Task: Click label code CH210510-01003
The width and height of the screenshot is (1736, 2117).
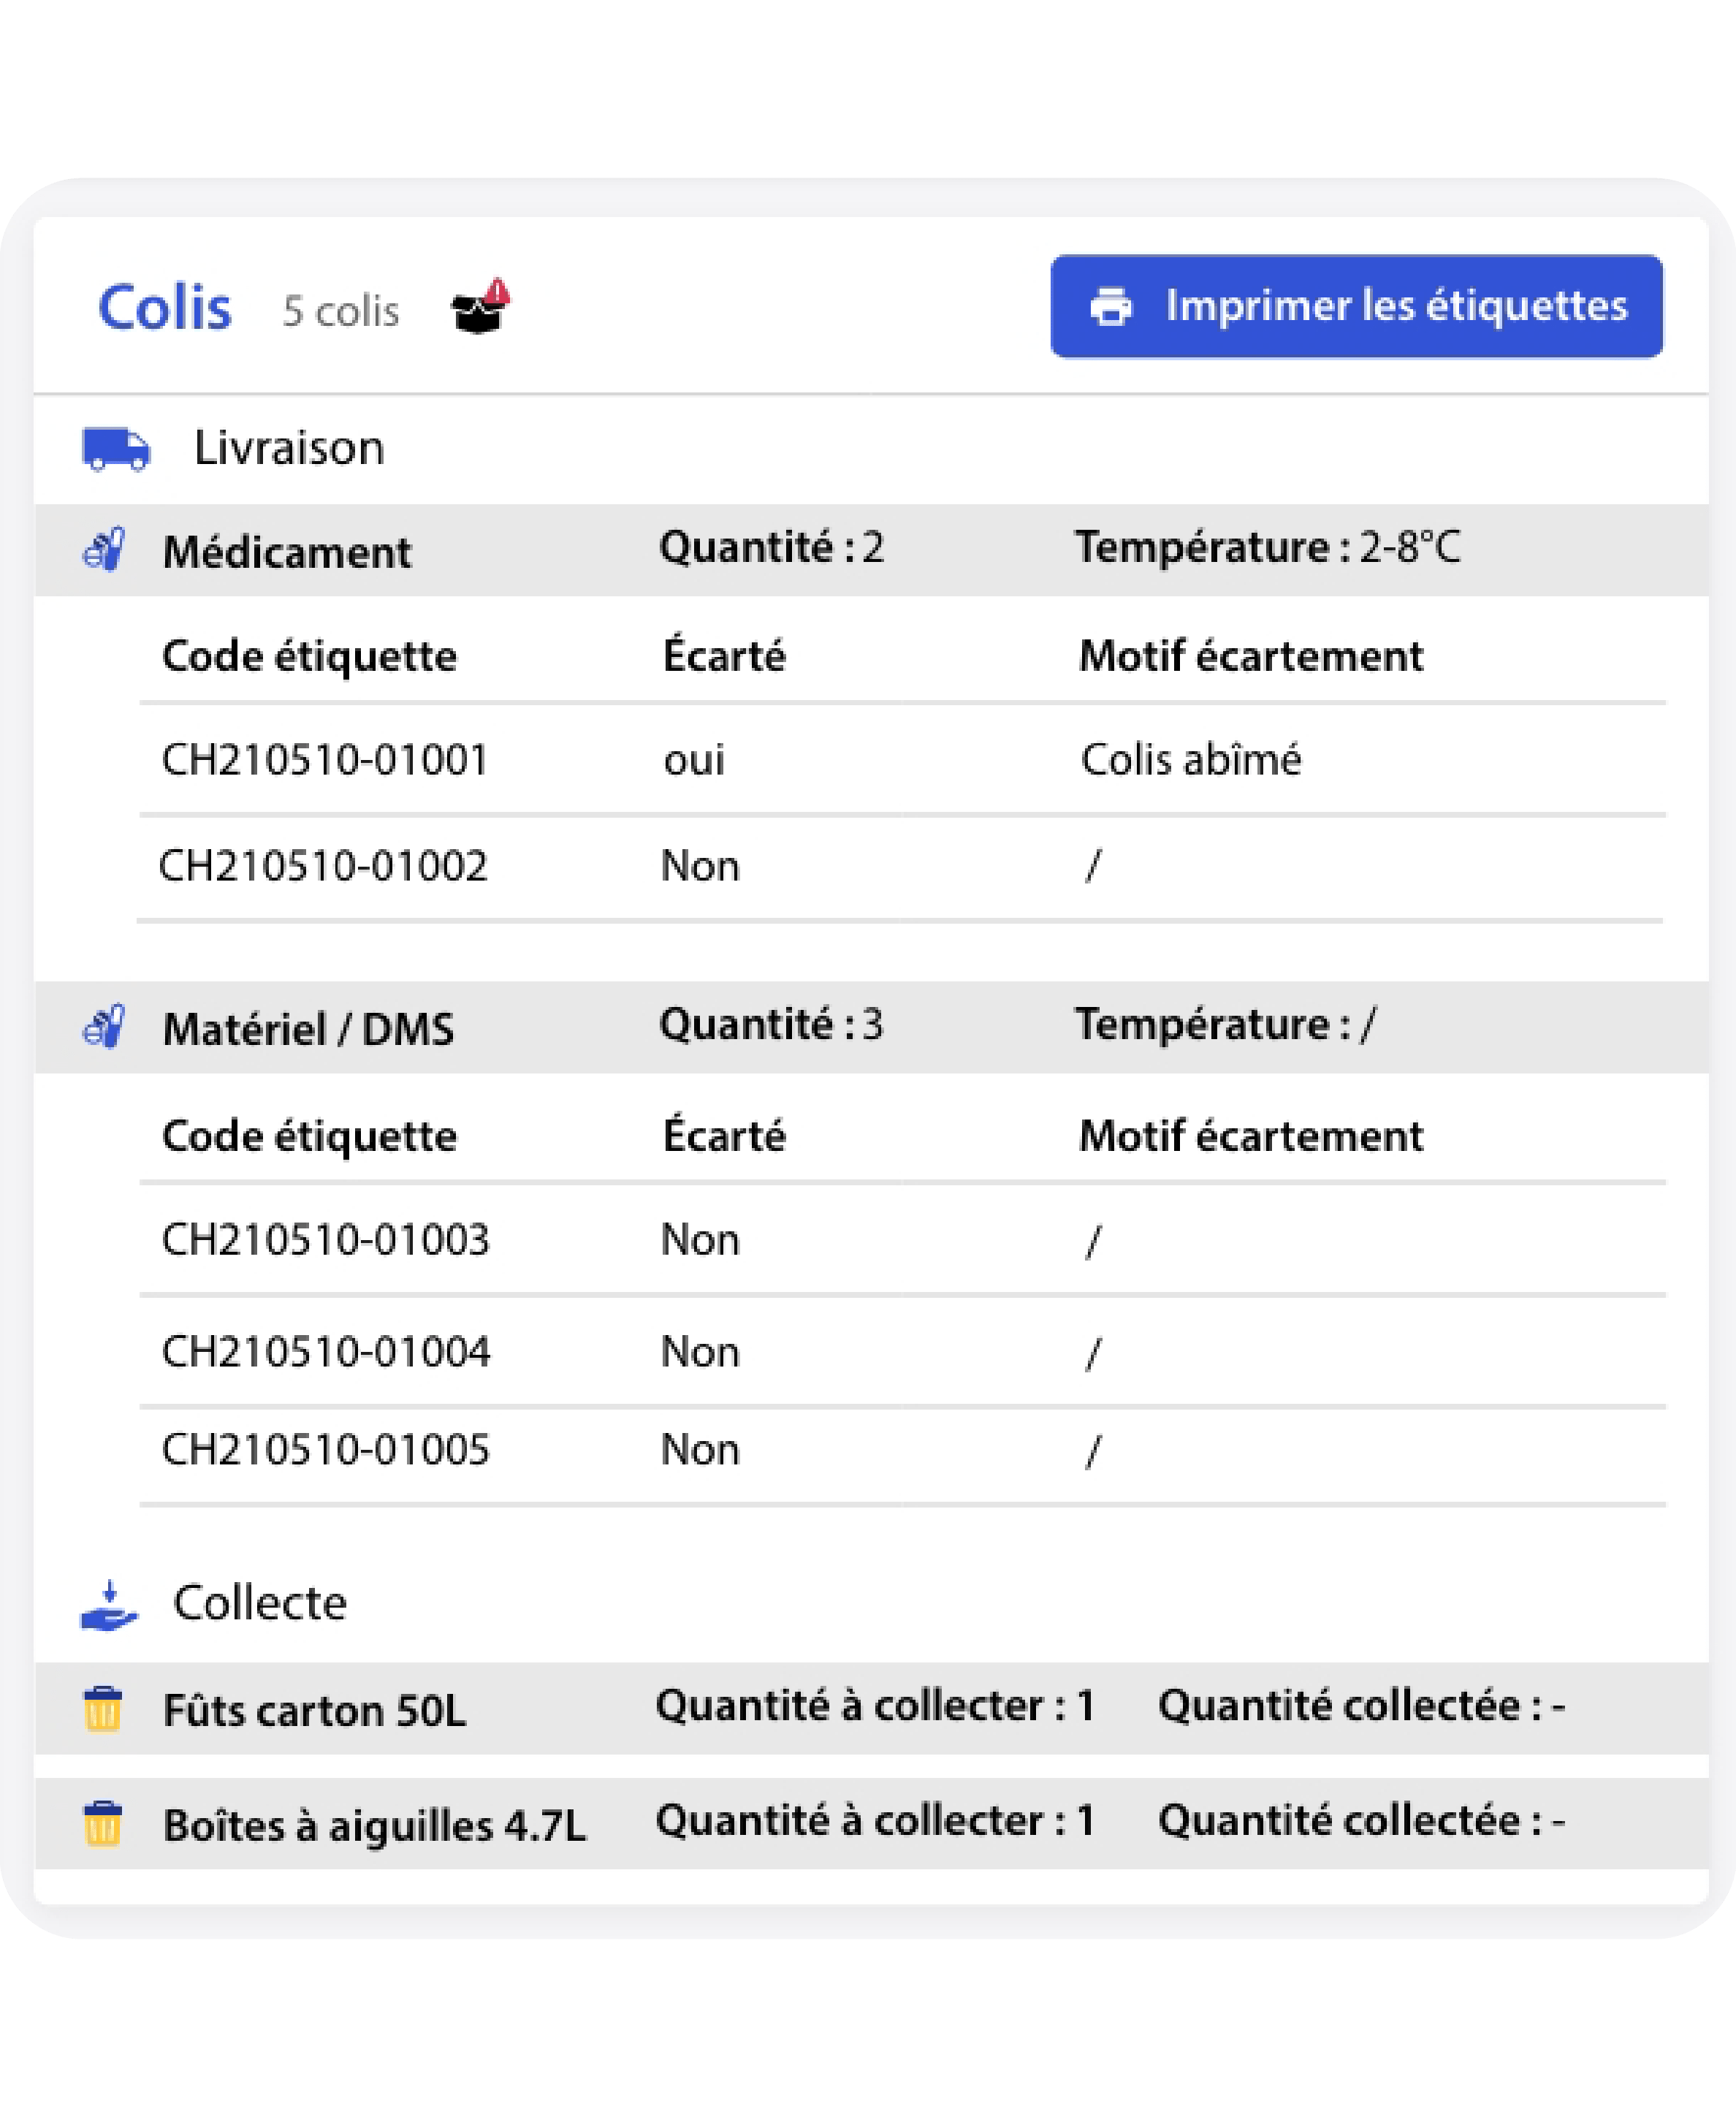Action: tap(326, 1240)
